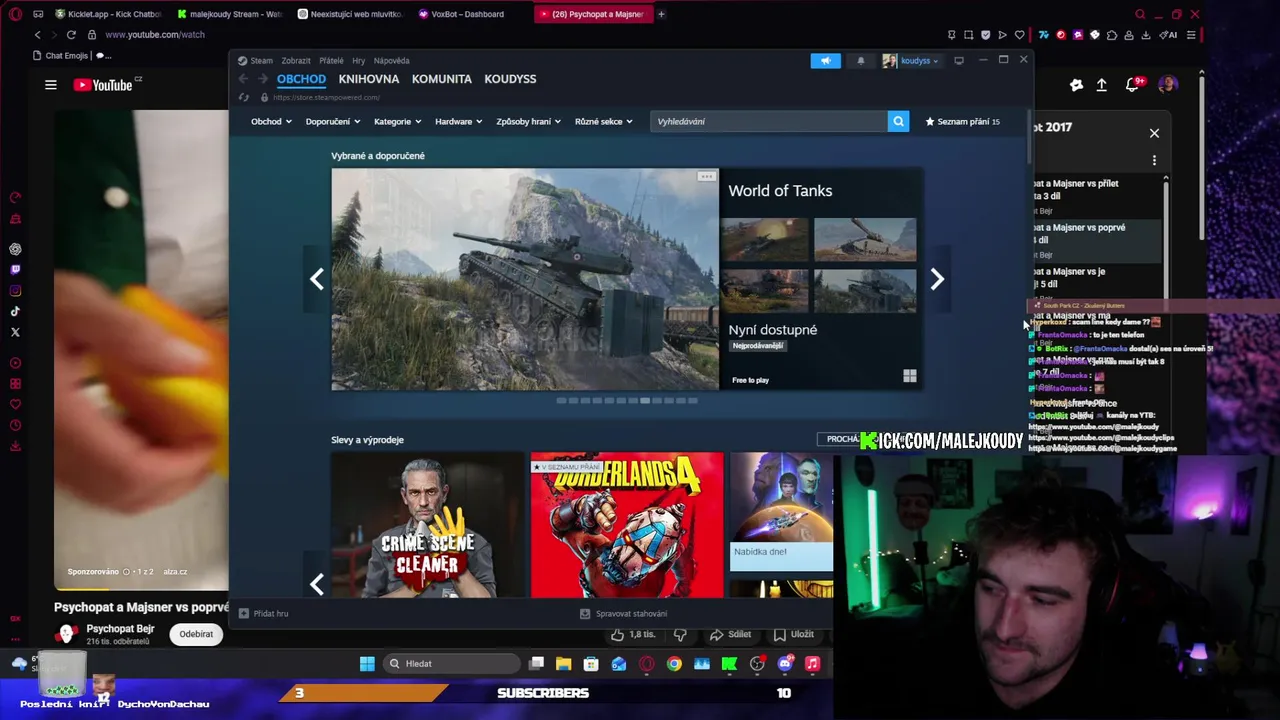Screen dimensions: 1280x720
Task: Switch to the KNIHOVNA tab in Steam
Action: [369, 79]
